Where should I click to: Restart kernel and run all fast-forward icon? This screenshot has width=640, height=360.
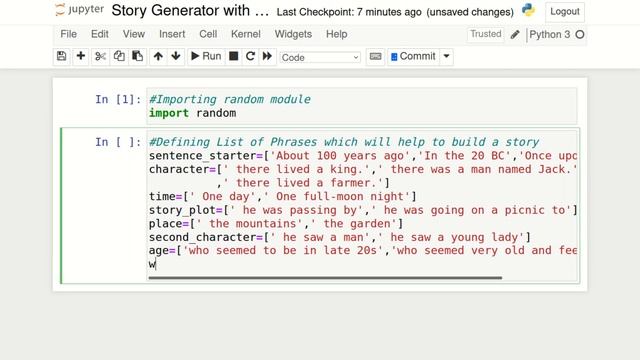point(267,56)
